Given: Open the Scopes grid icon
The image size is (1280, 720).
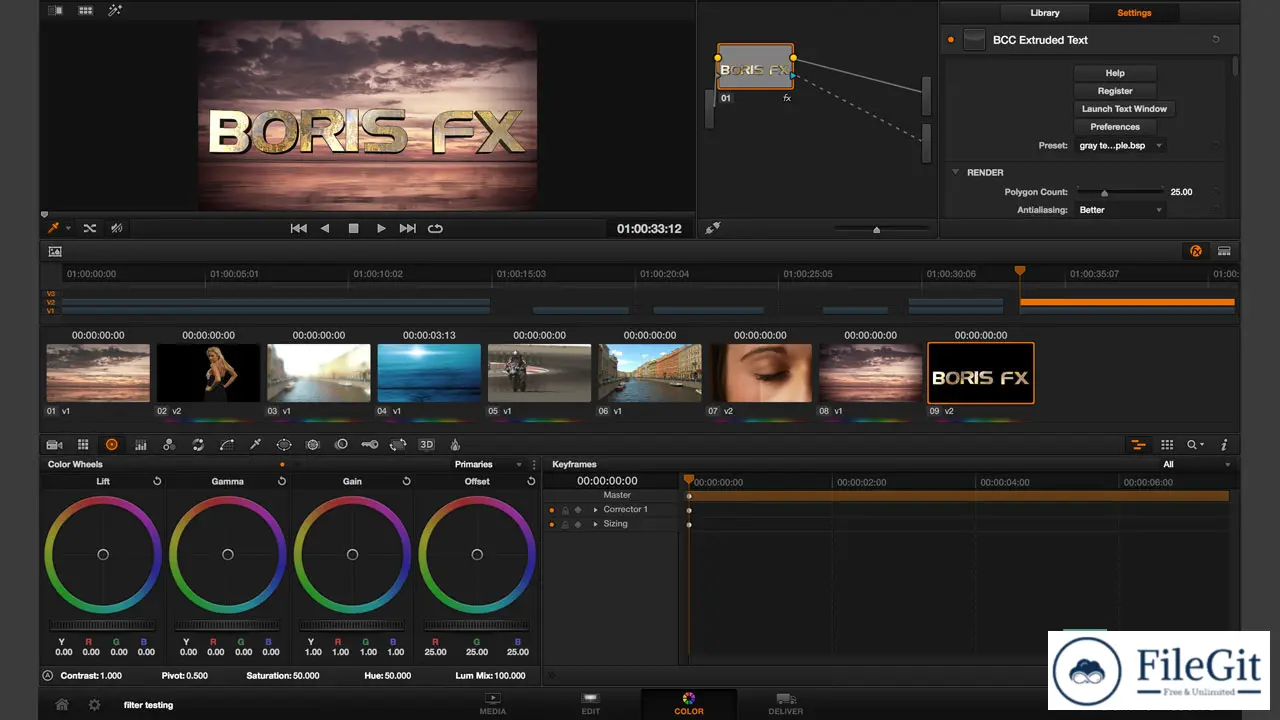Looking at the screenshot, I should tap(1167, 444).
